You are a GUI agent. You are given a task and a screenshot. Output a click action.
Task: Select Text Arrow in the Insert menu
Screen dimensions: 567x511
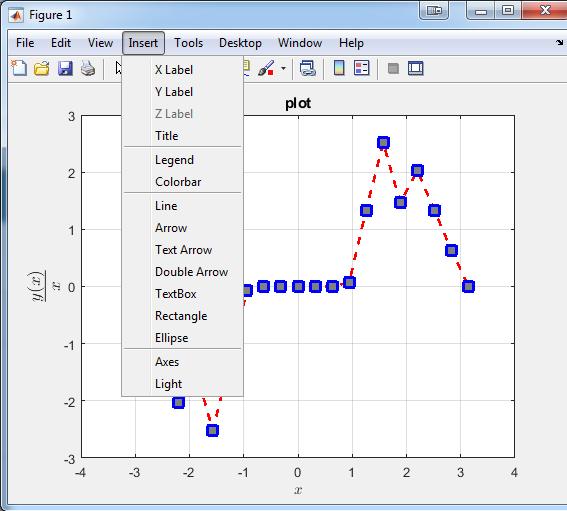coord(183,250)
